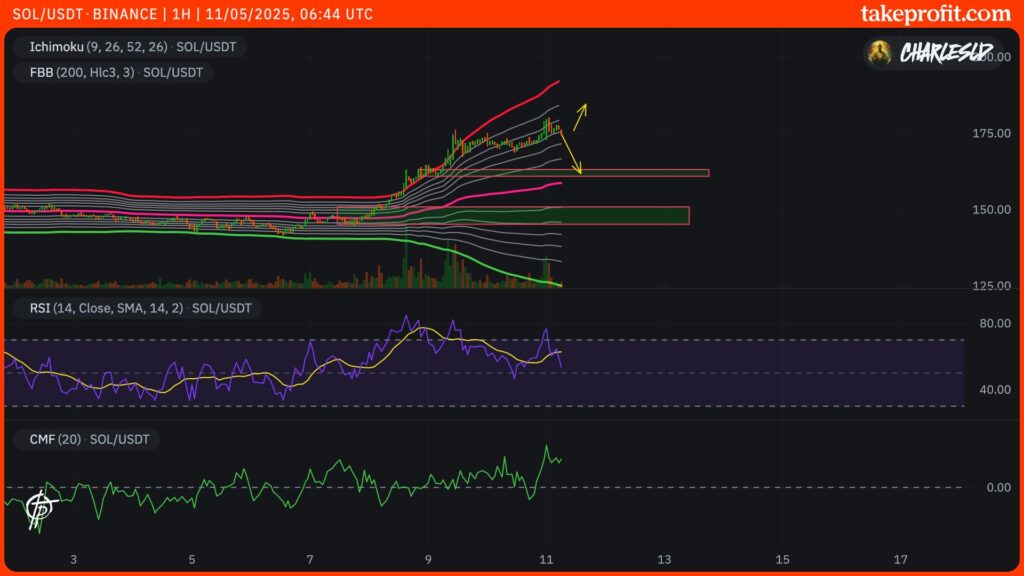Click the 11 date marker on time axis
Screen dimensions: 1024x576
(x=546, y=559)
